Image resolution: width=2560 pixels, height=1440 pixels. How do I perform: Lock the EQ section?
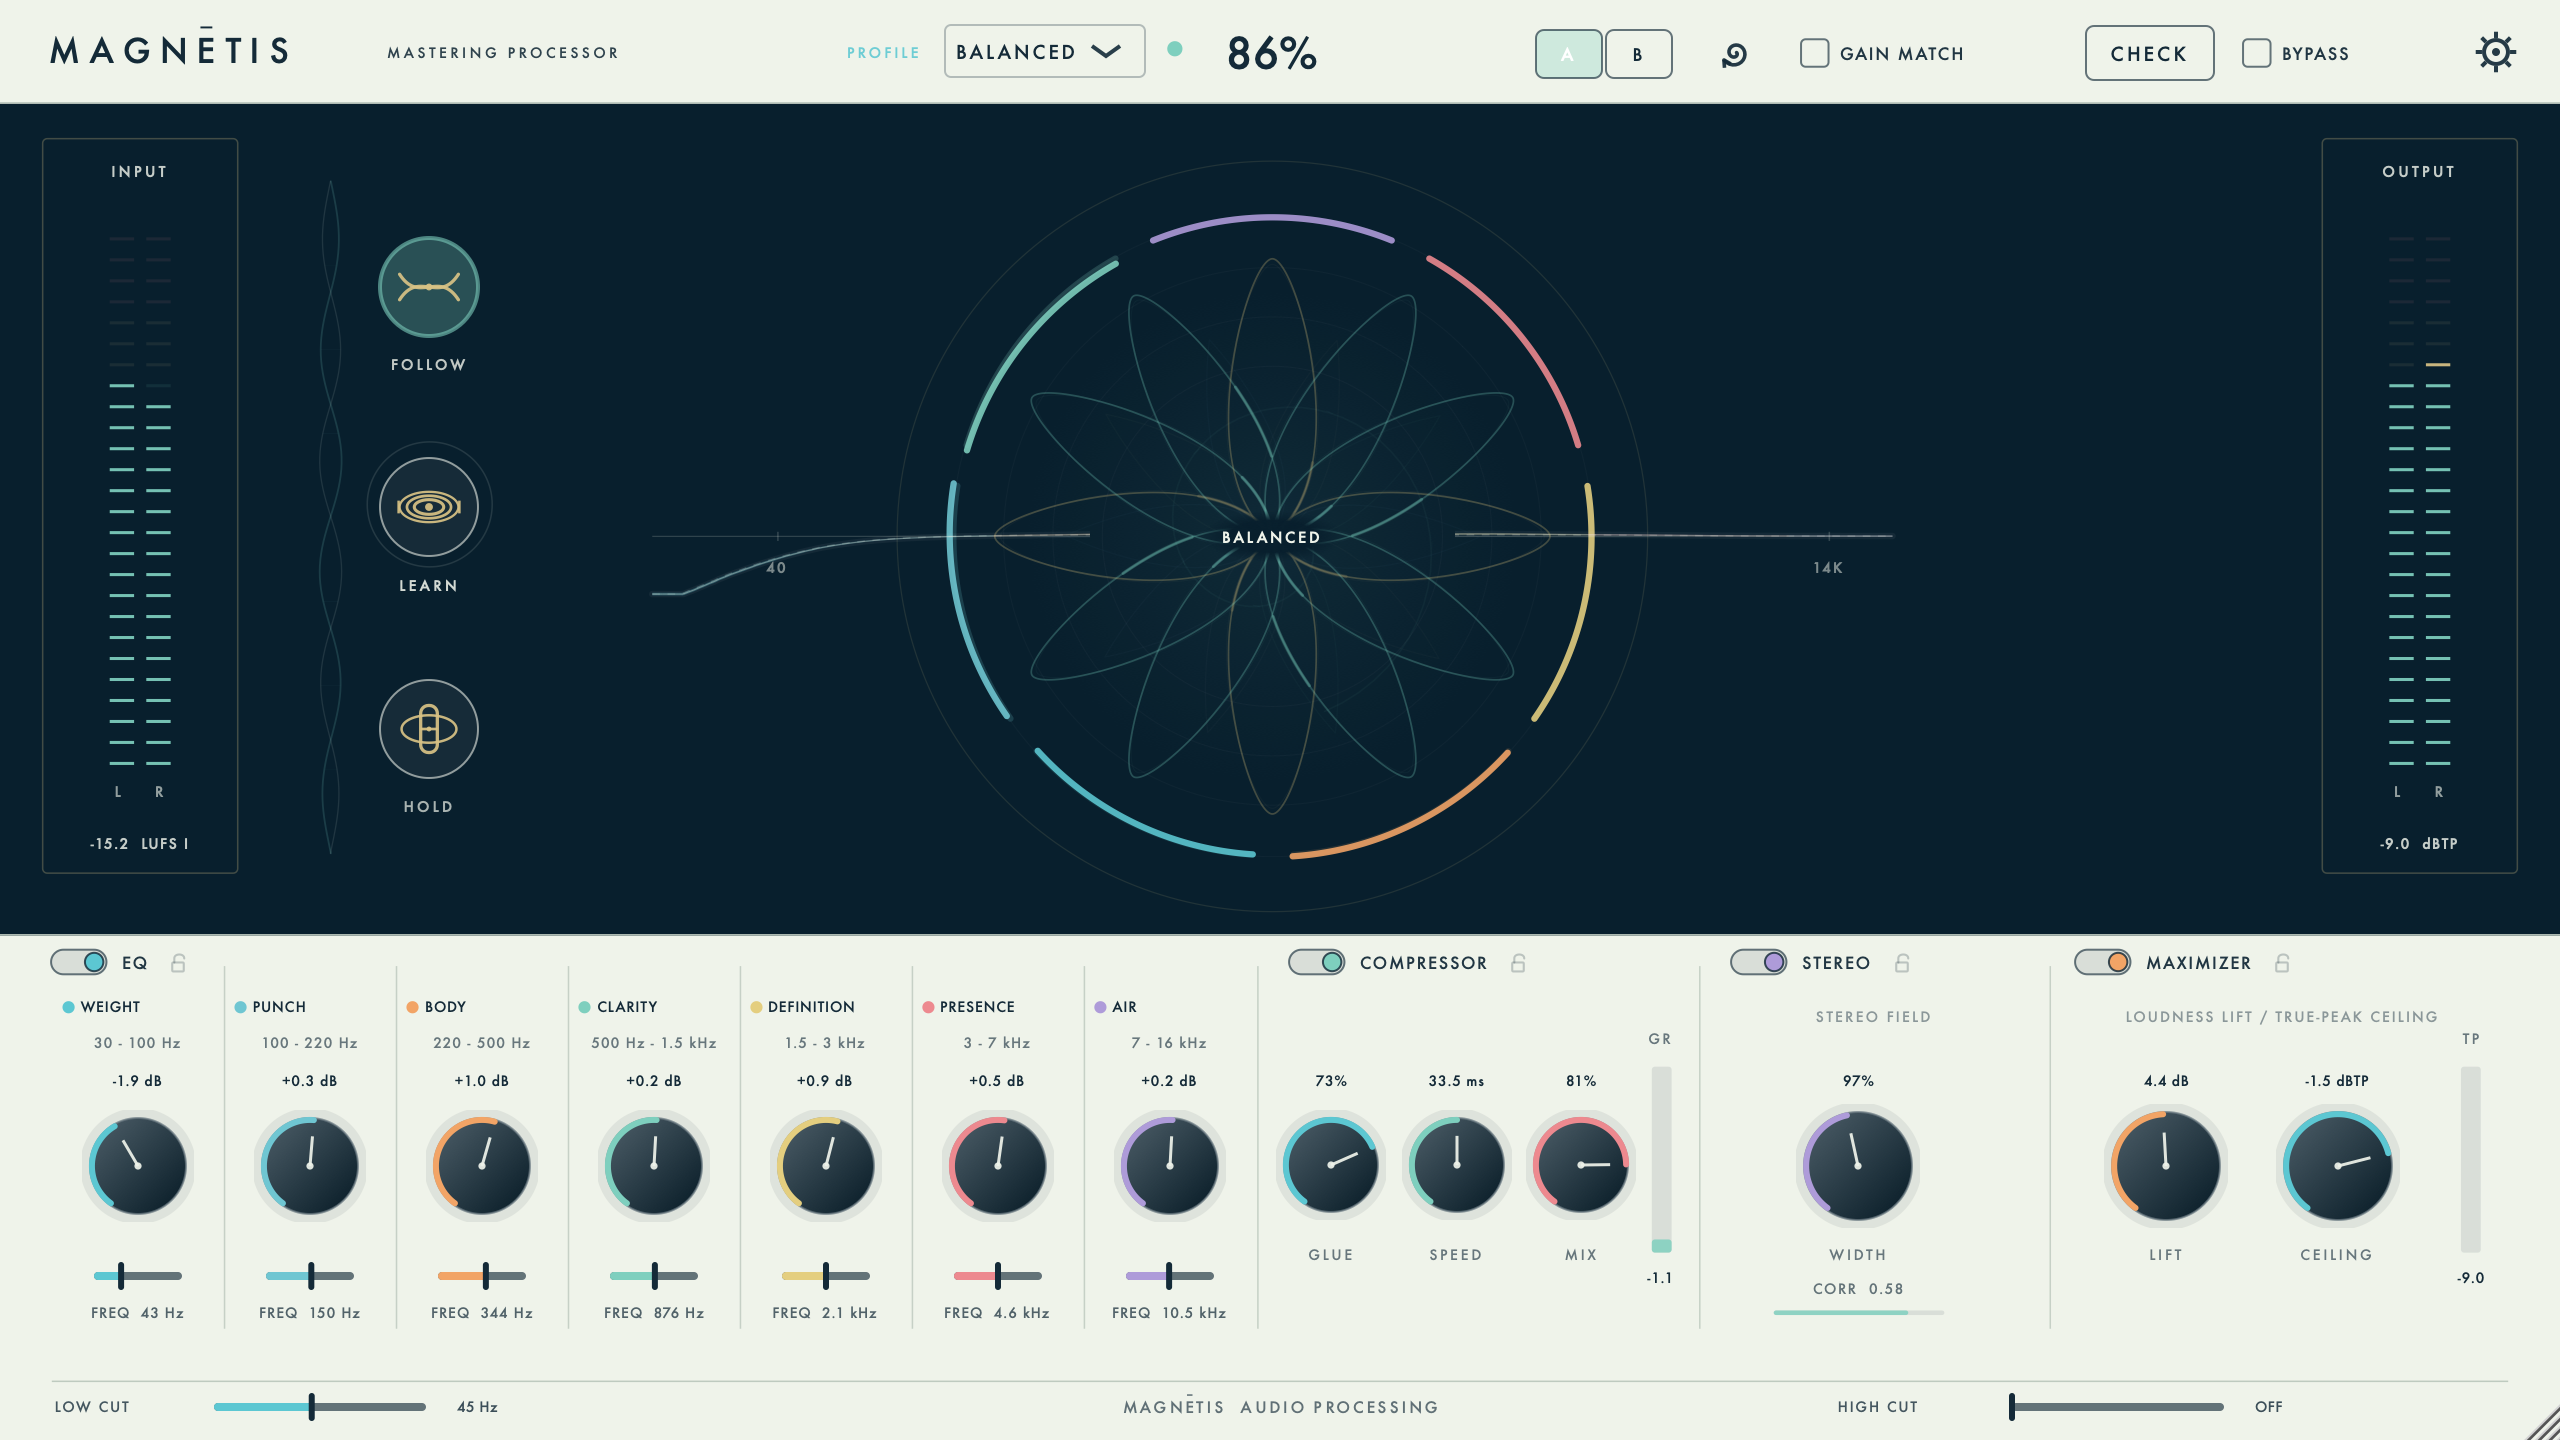click(x=178, y=963)
